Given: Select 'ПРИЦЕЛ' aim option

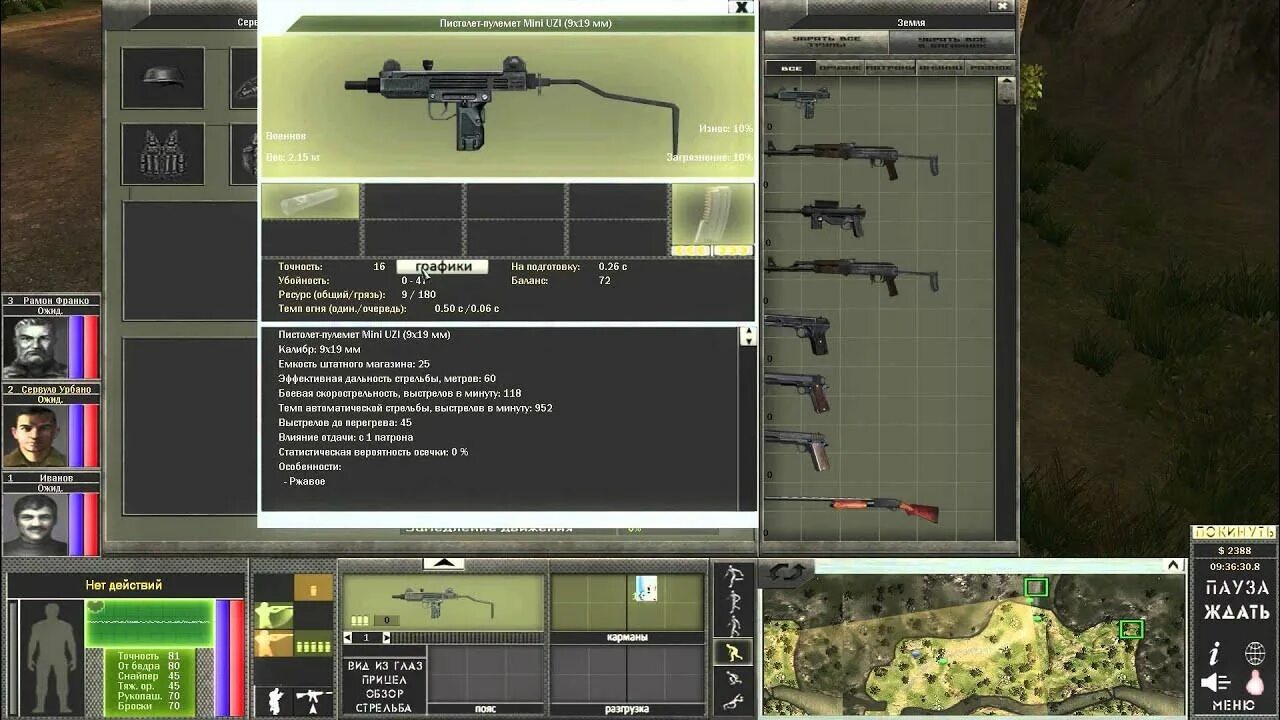Looking at the screenshot, I should point(385,680).
